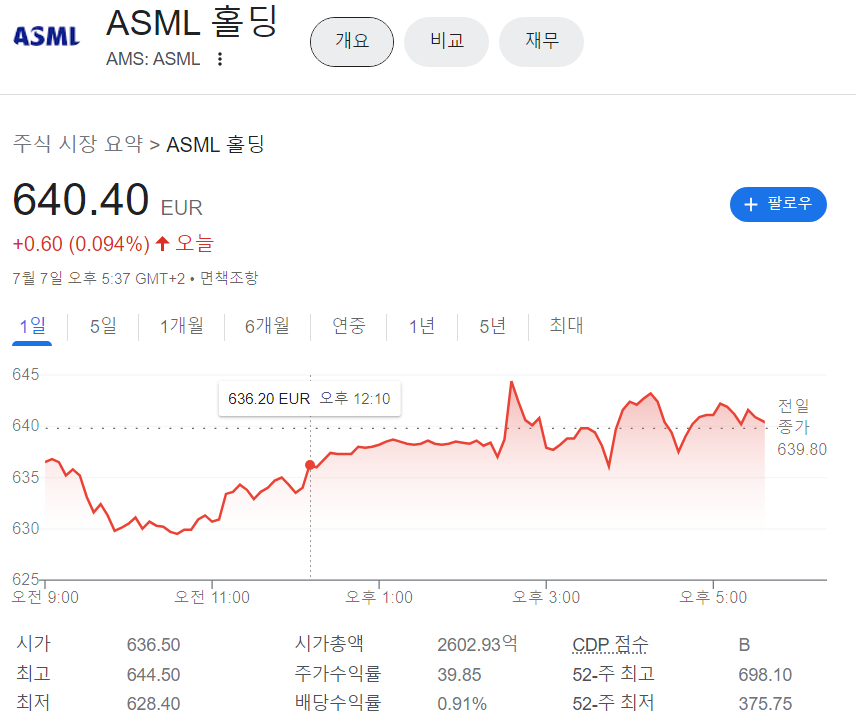Switch to the 비교 compare tab
The height and width of the screenshot is (724, 856).
tap(446, 41)
